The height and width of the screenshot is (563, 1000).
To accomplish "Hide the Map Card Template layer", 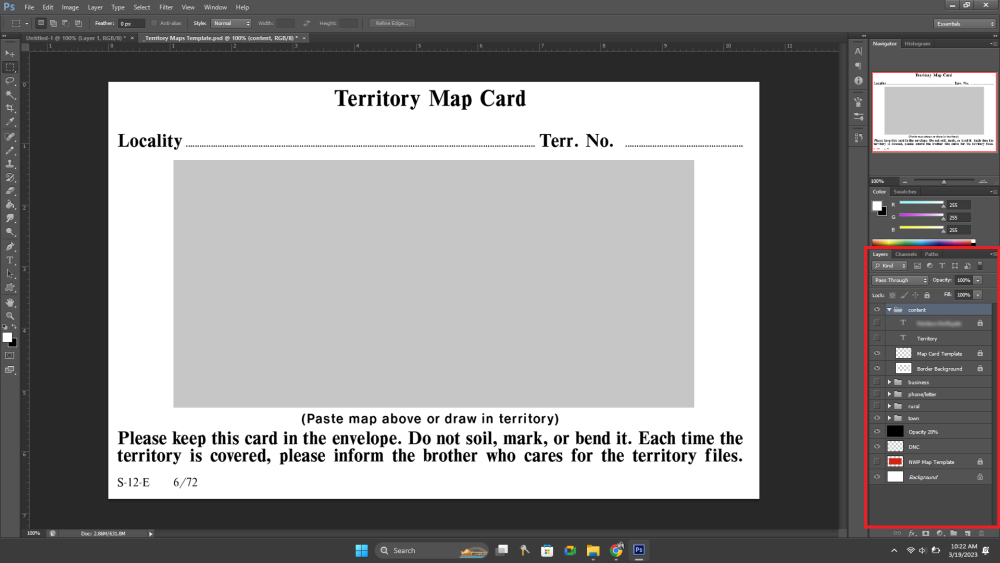I will pos(877,353).
